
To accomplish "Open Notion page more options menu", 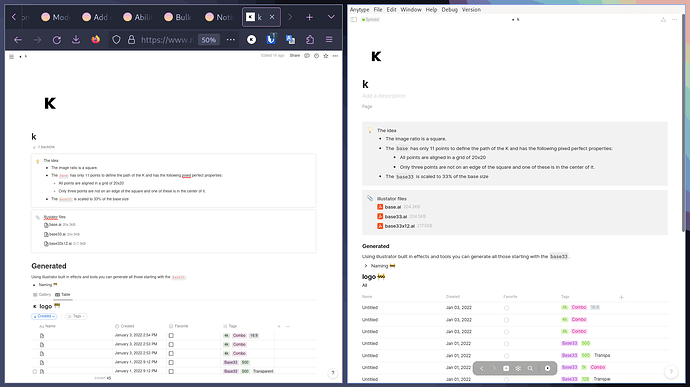I will click(x=335, y=56).
